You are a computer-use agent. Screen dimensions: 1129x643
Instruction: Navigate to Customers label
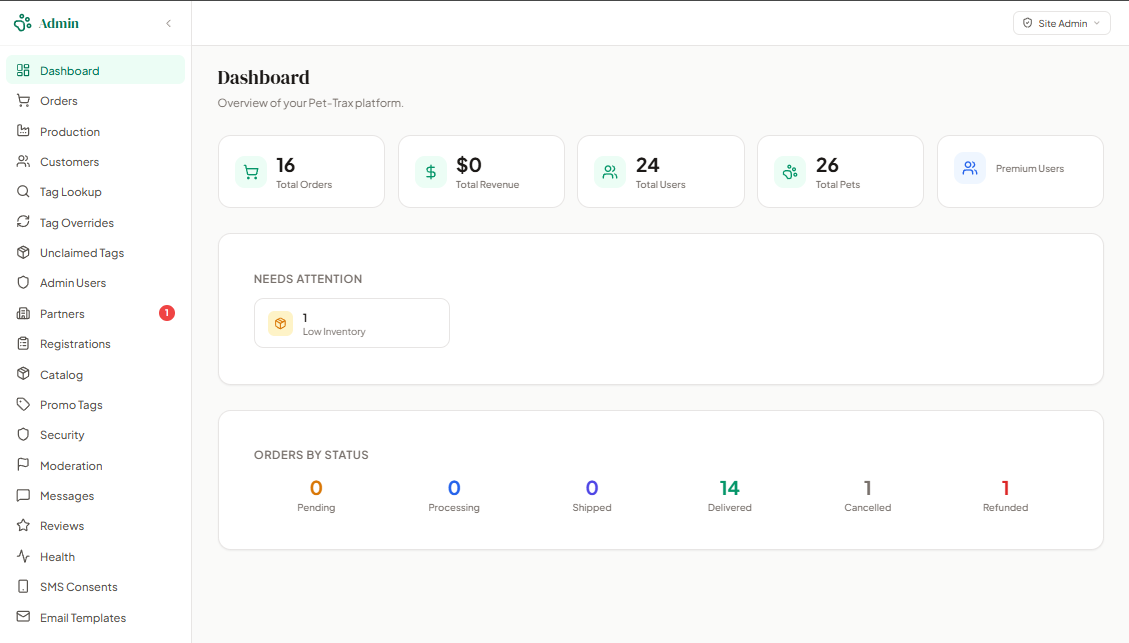pos(69,162)
